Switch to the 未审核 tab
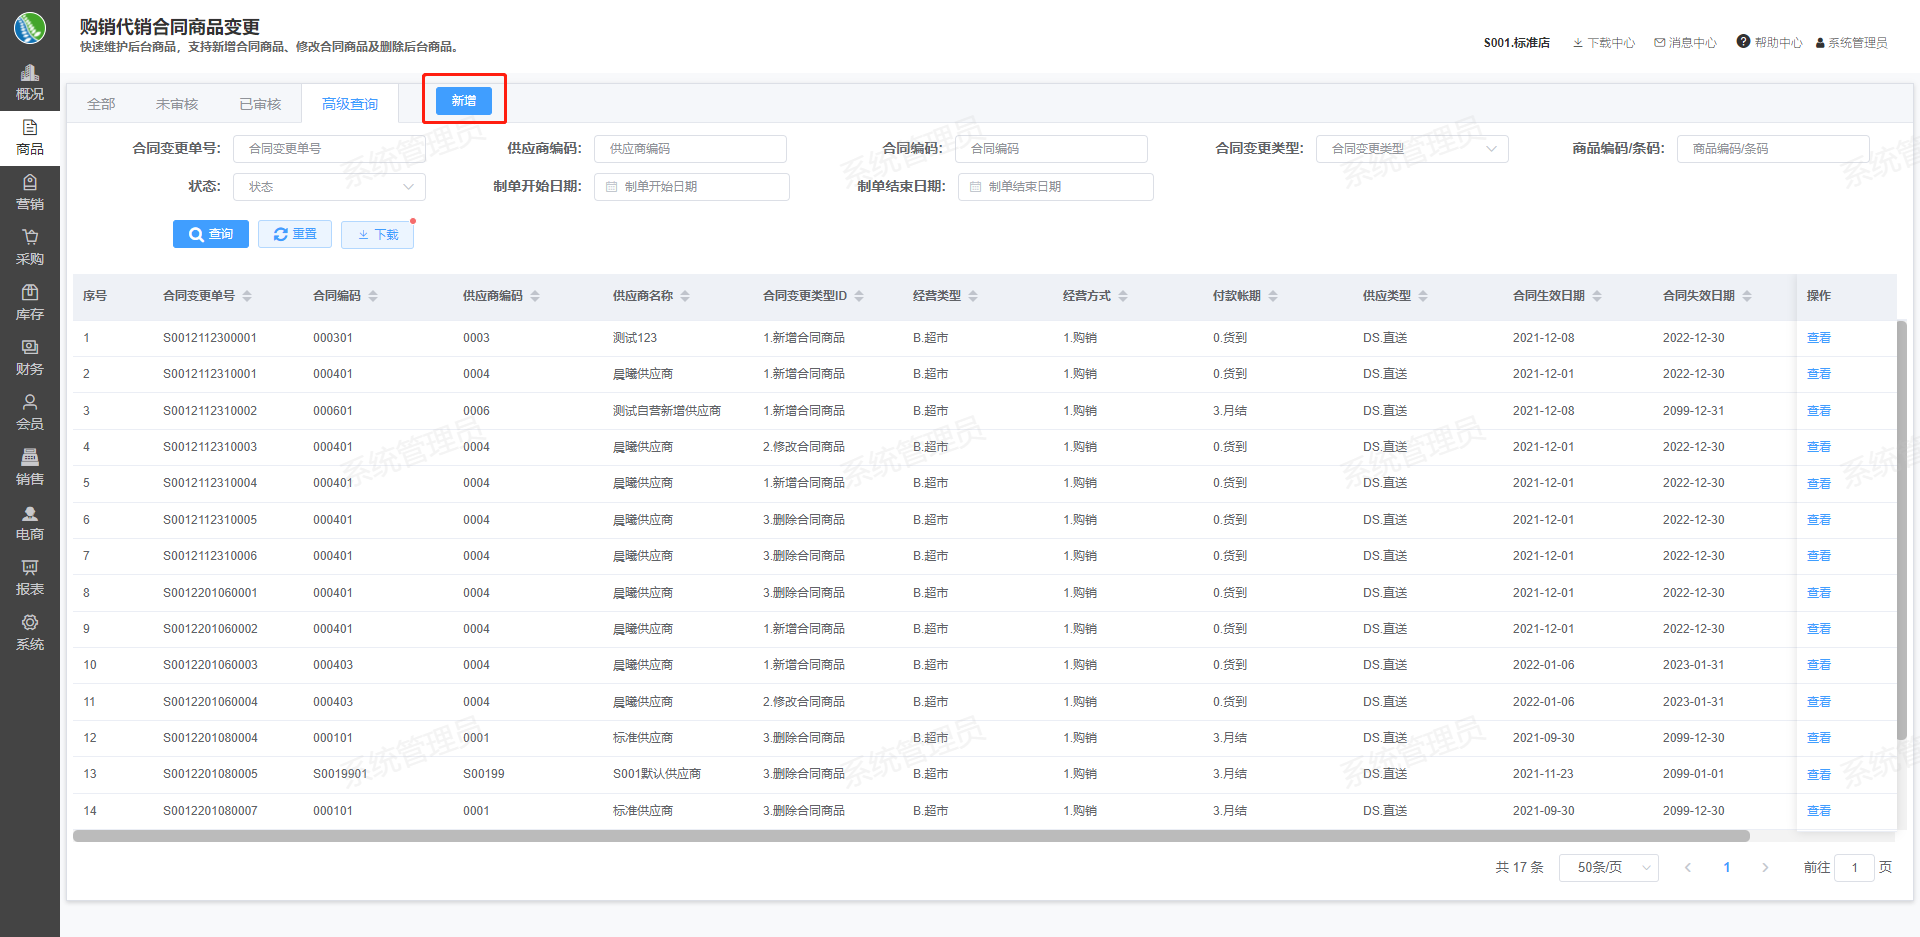 (x=177, y=104)
